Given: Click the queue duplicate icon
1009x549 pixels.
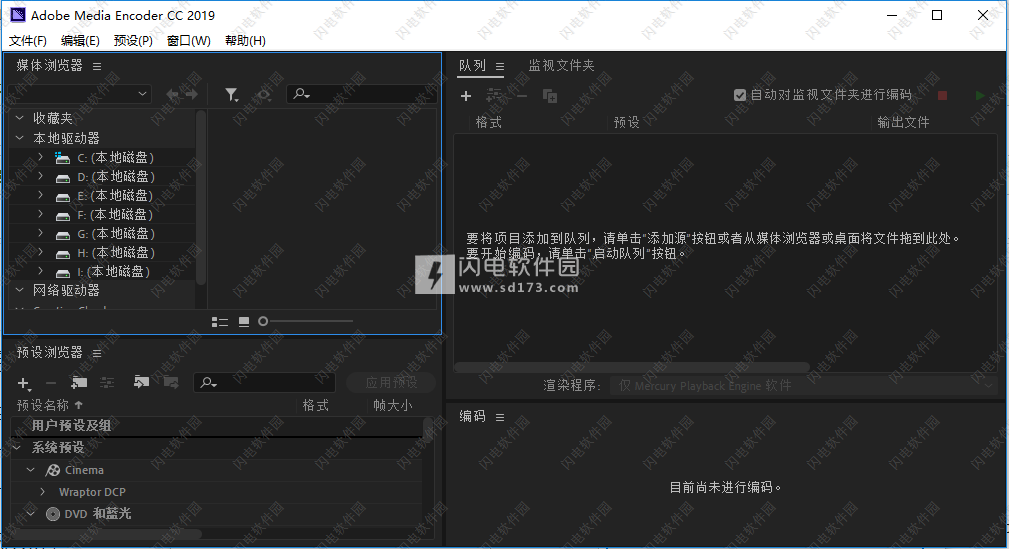Looking at the screenshot, I should (550, 96).
